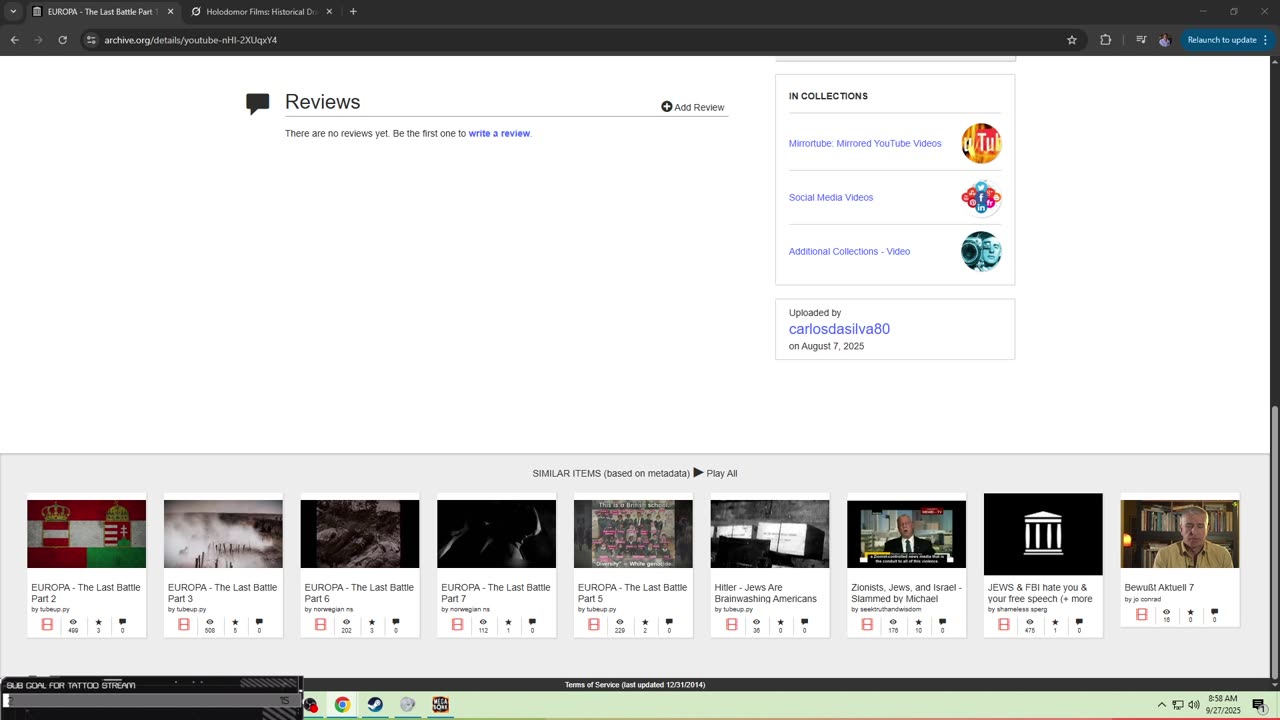1280x720 pixels.
Task: Open the network icon in the system tray
Action: click(1178, 705)
